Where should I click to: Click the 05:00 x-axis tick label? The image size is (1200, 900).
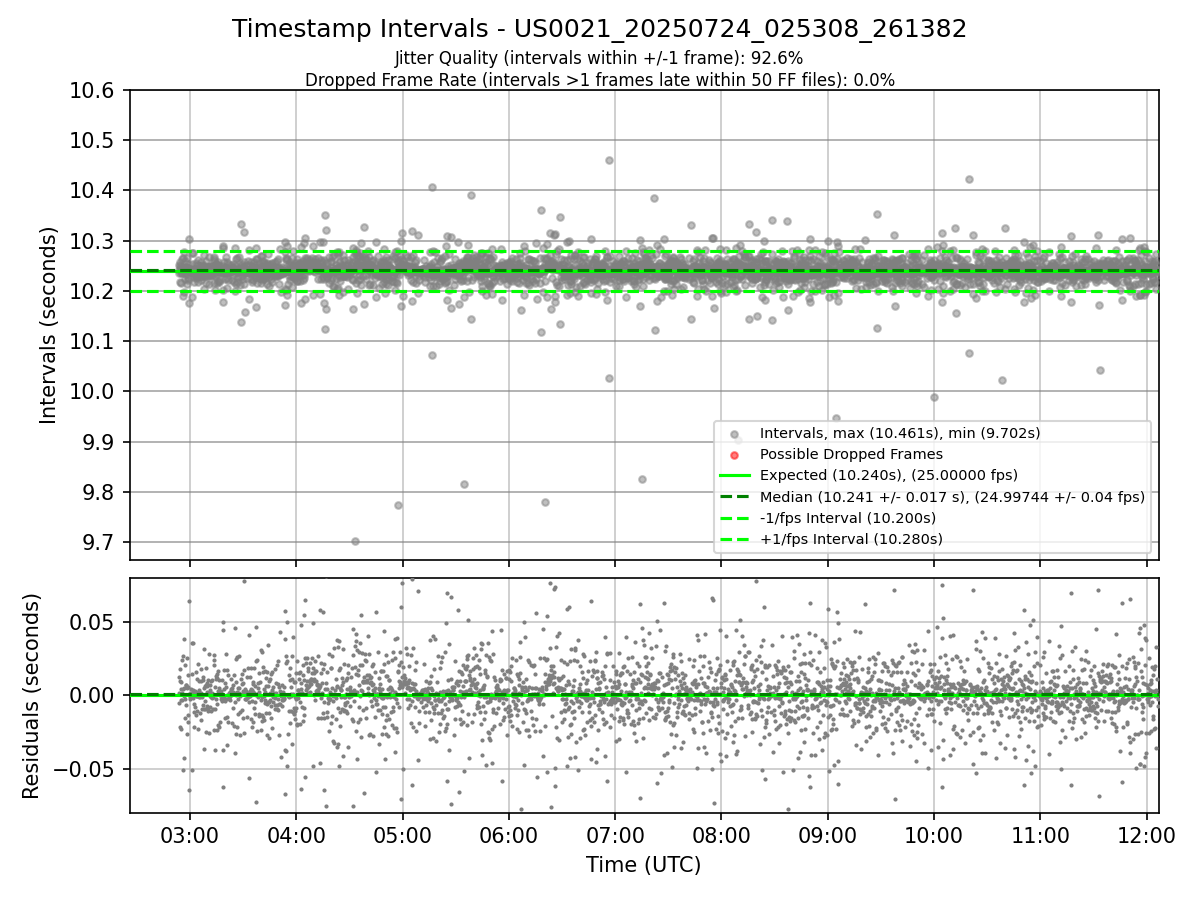(x=402, y=834)
